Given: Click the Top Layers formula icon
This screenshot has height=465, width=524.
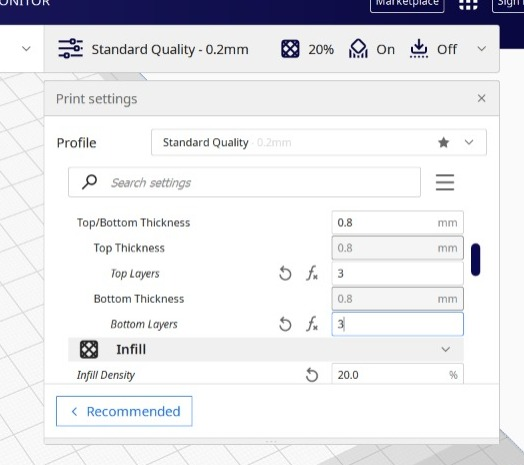Looking at the screenshot, I should [312, 273].
